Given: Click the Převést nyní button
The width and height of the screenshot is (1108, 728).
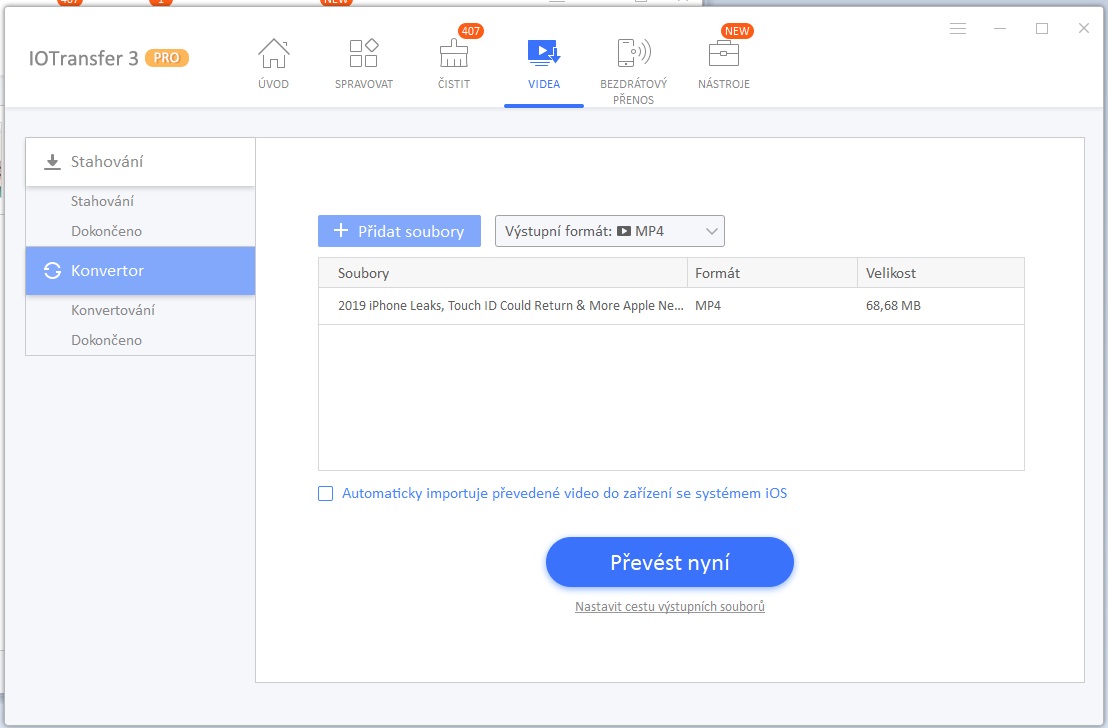Looking at the screenshot, I should [x=669, y=563].
